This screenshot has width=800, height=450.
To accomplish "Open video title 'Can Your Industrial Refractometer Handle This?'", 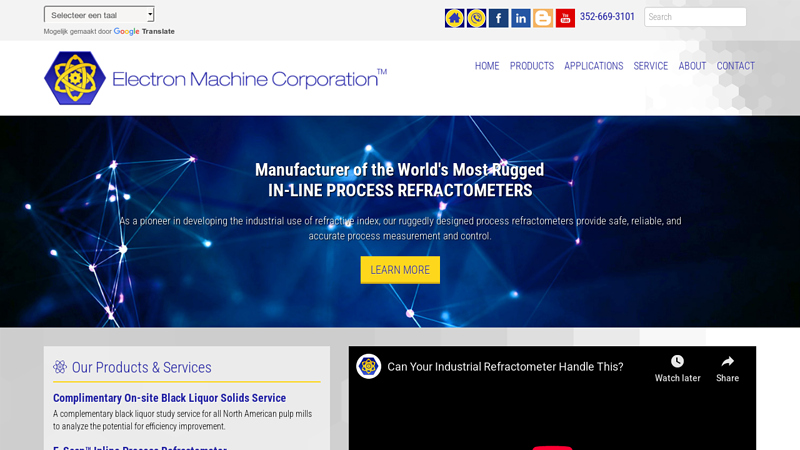I will [505, 367].
